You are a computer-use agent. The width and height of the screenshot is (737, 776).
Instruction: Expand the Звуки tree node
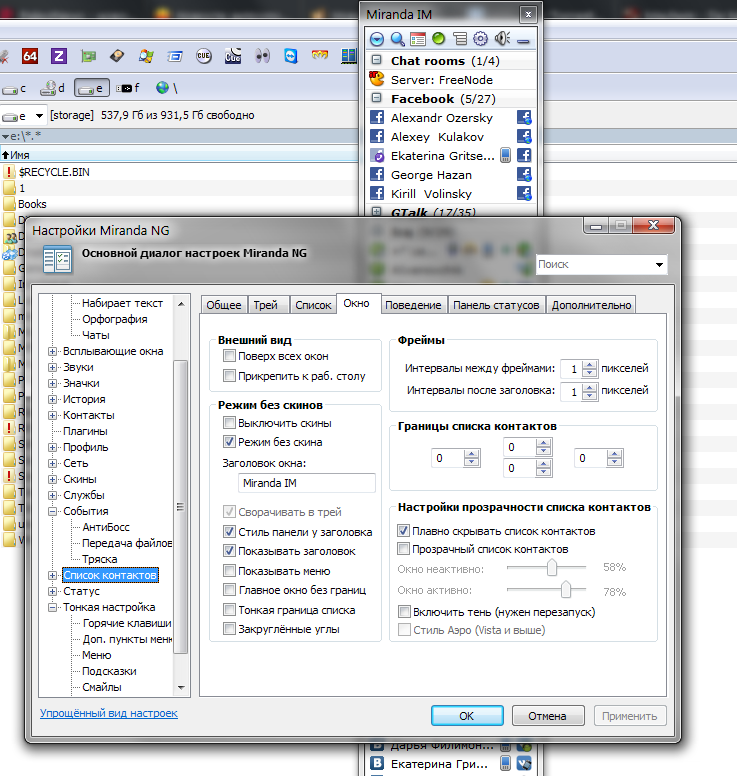(x=52, y=367)
